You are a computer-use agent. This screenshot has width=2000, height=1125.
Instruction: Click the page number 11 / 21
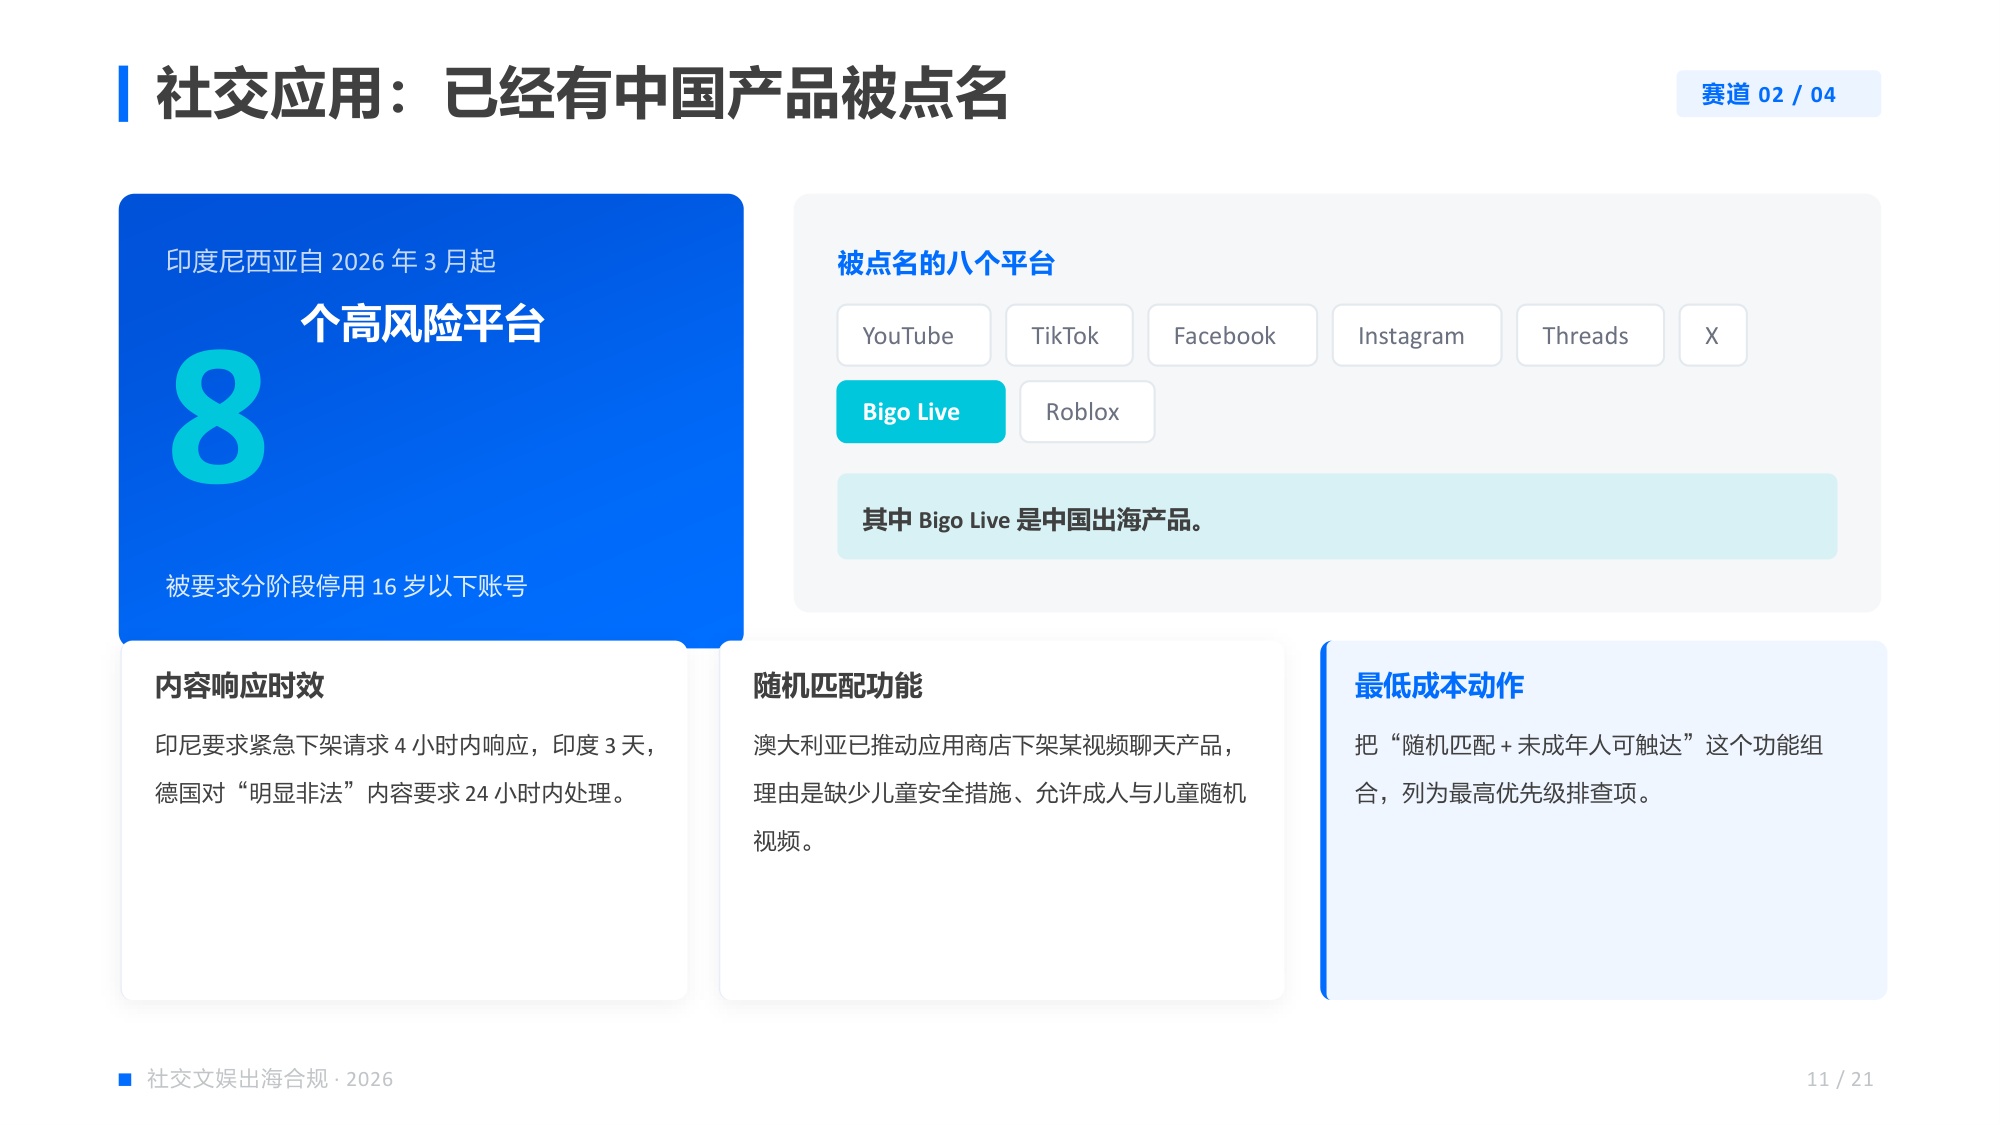point(1839,1079)
